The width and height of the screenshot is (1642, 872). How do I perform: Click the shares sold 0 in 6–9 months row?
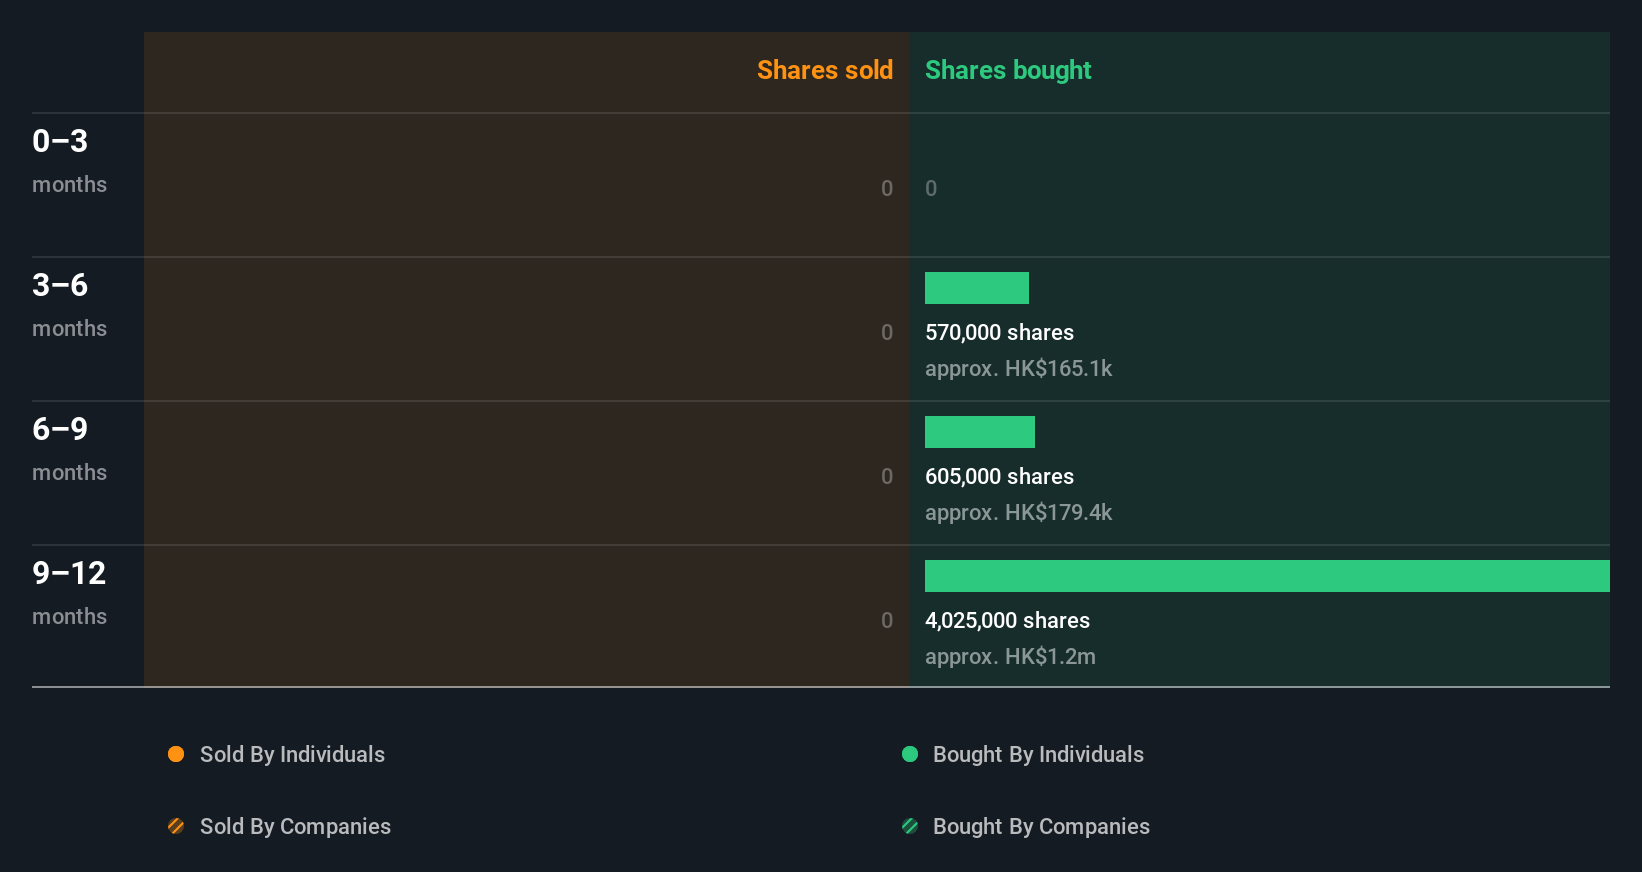pos(887,477)
